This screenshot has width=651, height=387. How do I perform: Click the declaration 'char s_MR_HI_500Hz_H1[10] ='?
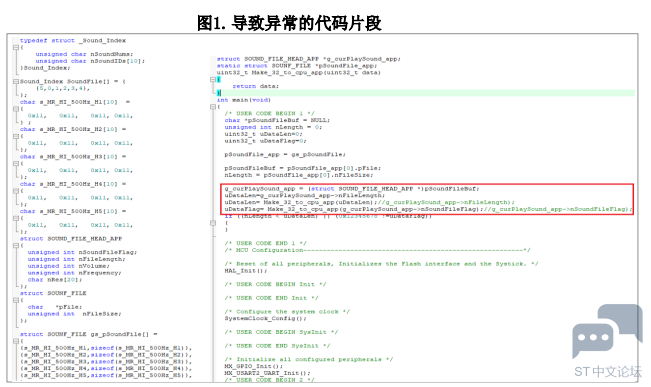[75, 102]
